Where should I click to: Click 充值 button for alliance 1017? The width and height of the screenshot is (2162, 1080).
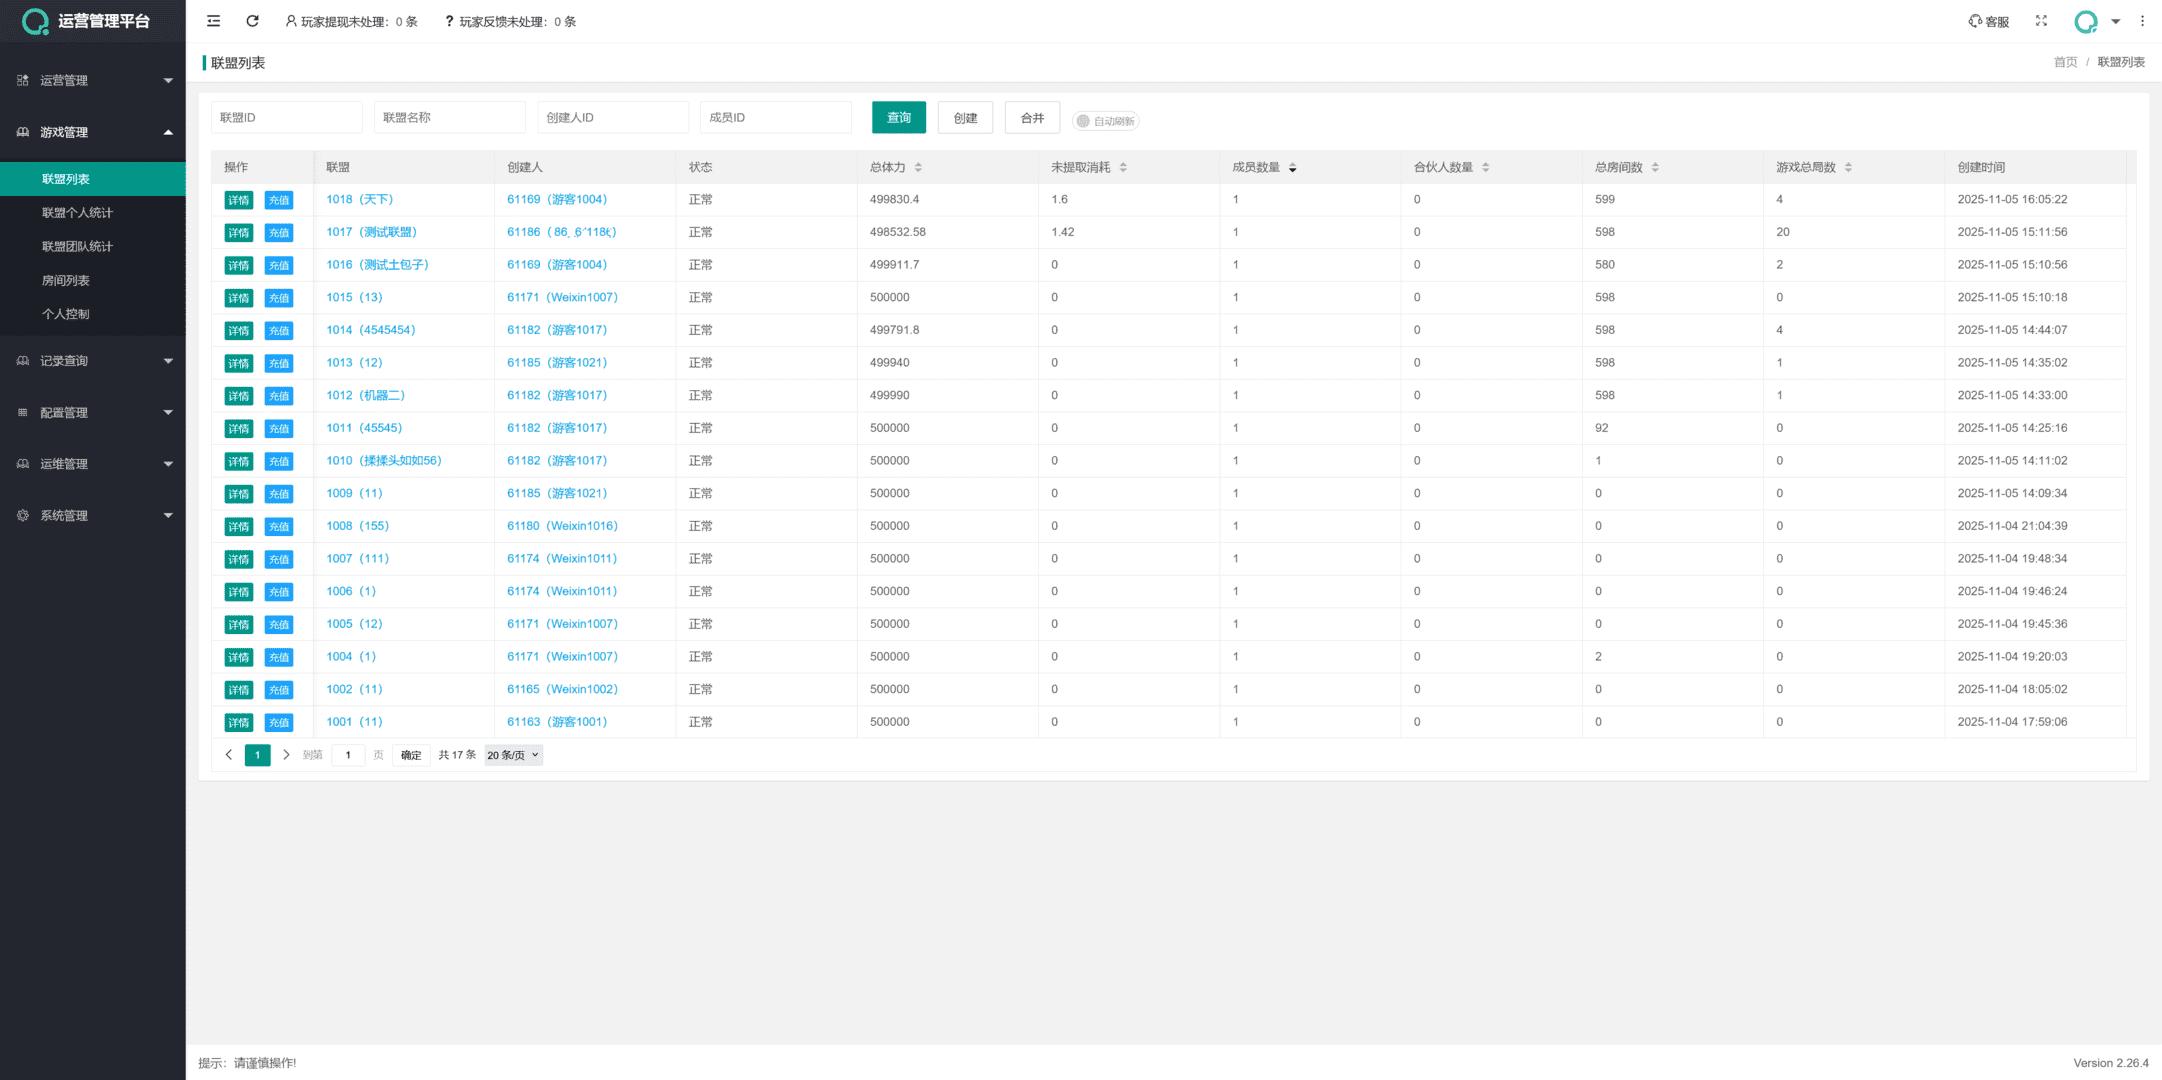click(278, 233)
